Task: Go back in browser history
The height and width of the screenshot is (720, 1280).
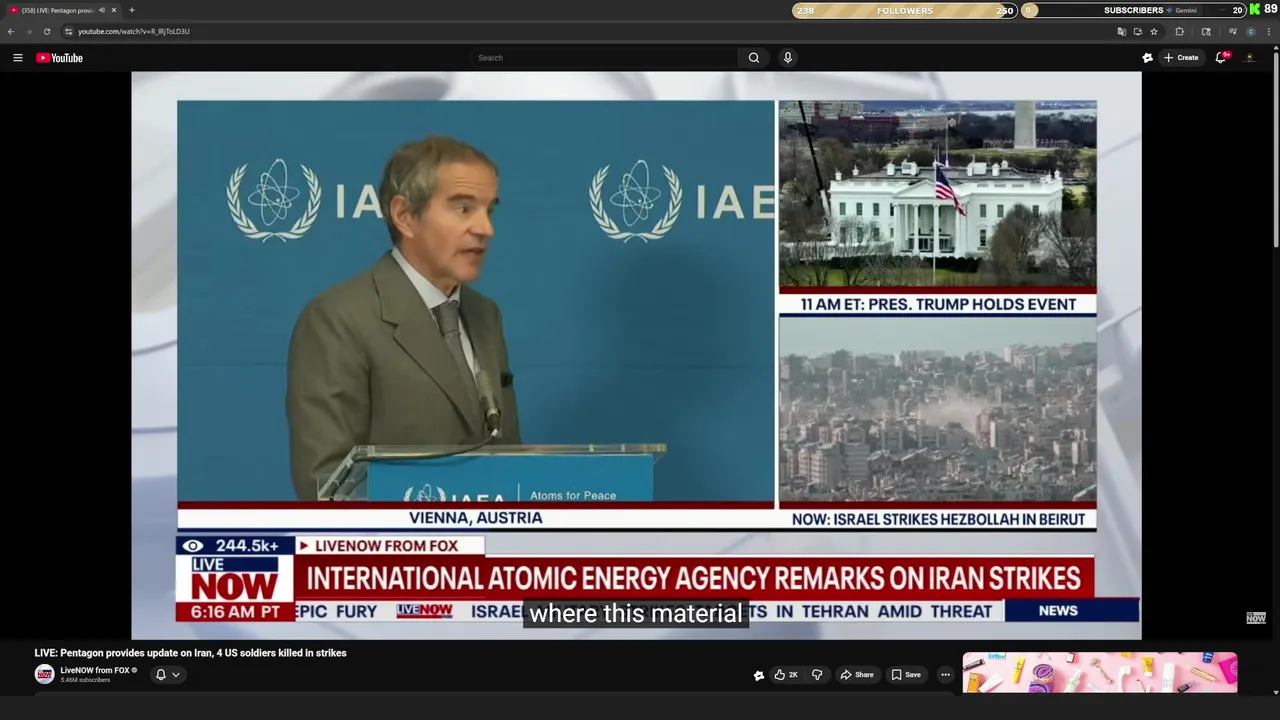Action: pos(11,31)
